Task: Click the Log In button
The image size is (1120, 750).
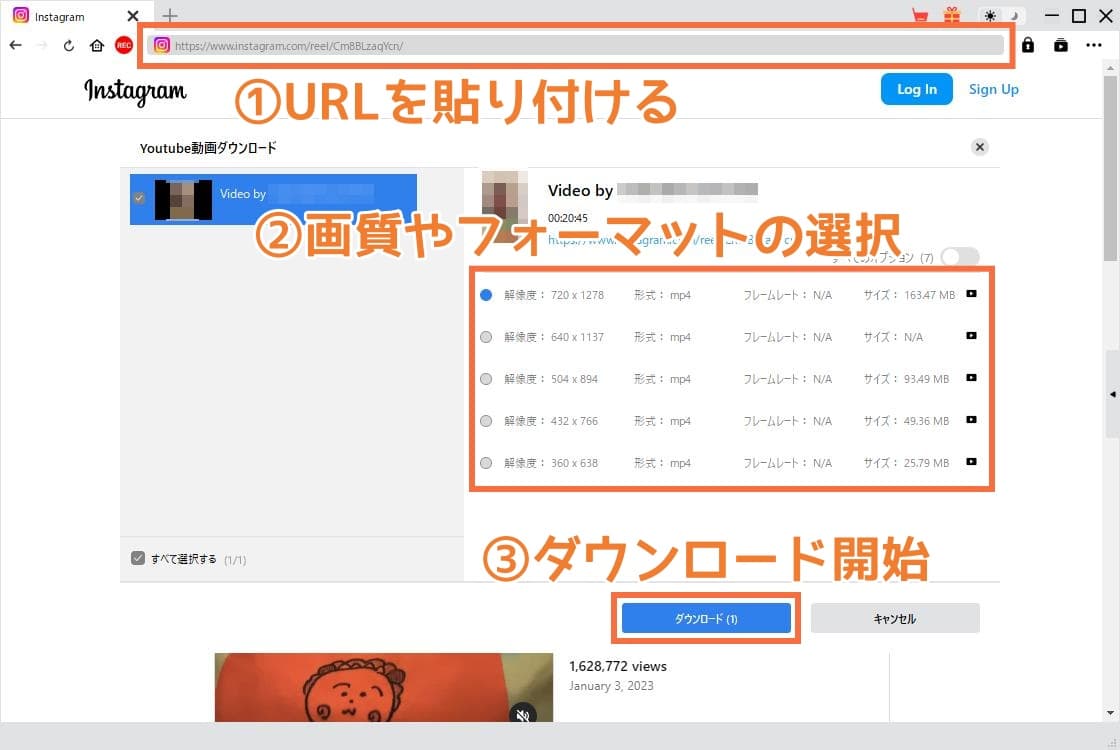Action: [916, 89]
